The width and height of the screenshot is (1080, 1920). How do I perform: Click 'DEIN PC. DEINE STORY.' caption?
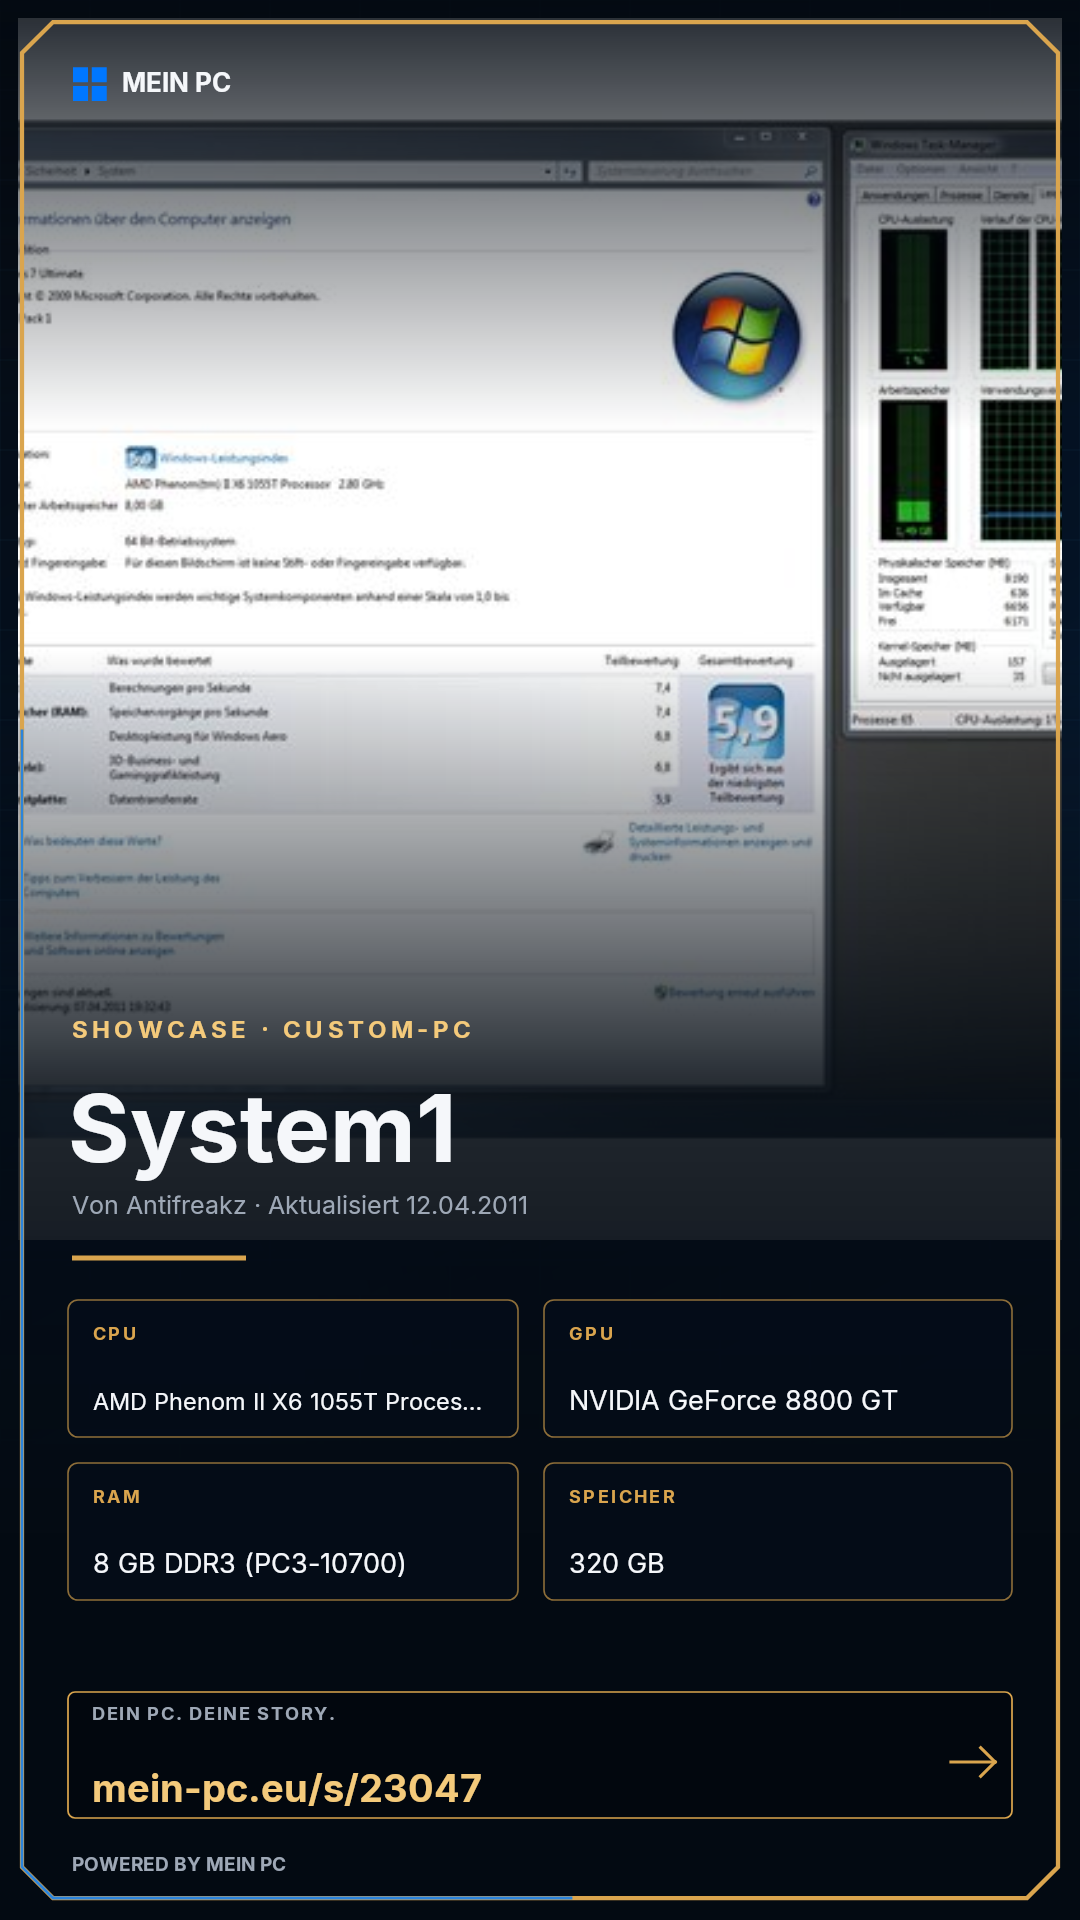(x=214, y=1714)
